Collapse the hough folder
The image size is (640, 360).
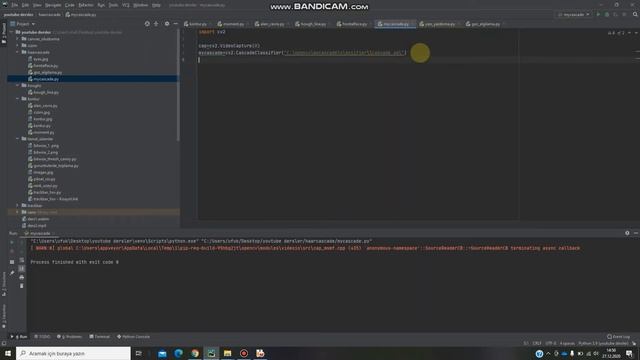(18, 86)
